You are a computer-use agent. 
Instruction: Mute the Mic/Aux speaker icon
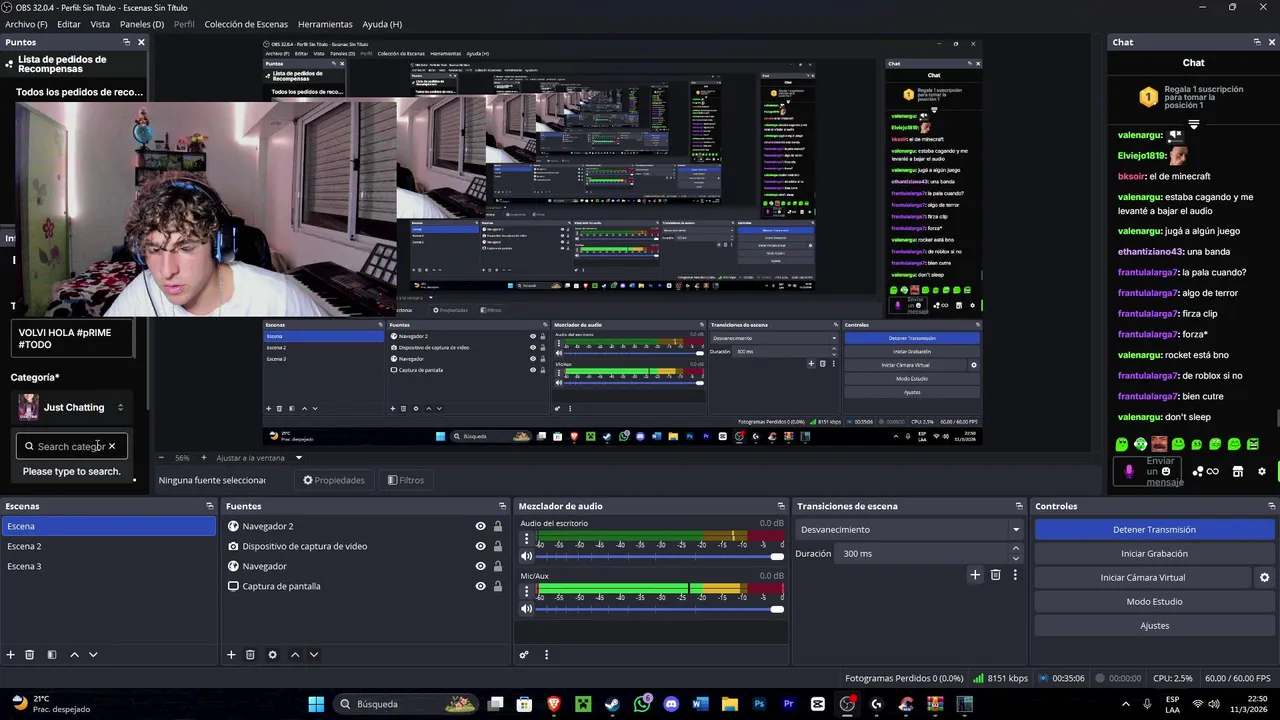(527, 609)
